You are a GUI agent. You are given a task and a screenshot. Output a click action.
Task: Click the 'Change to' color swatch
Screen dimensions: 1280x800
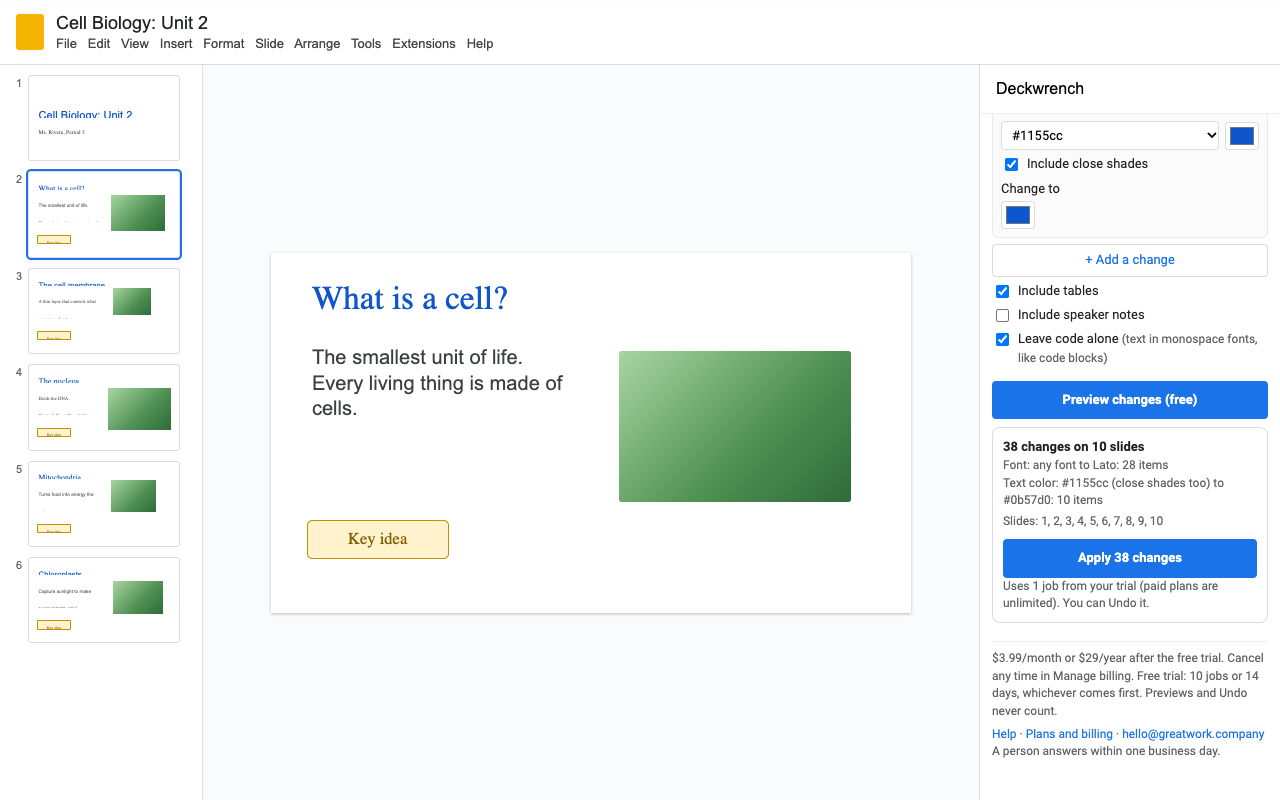[x=1018, y=215]
